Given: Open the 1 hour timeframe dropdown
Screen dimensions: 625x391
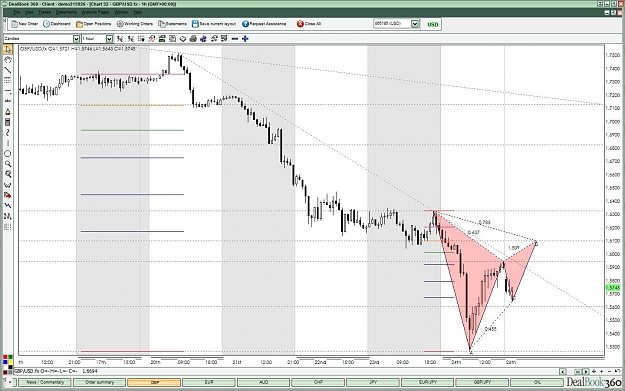Looking at the screenshot, I should 109,39.
